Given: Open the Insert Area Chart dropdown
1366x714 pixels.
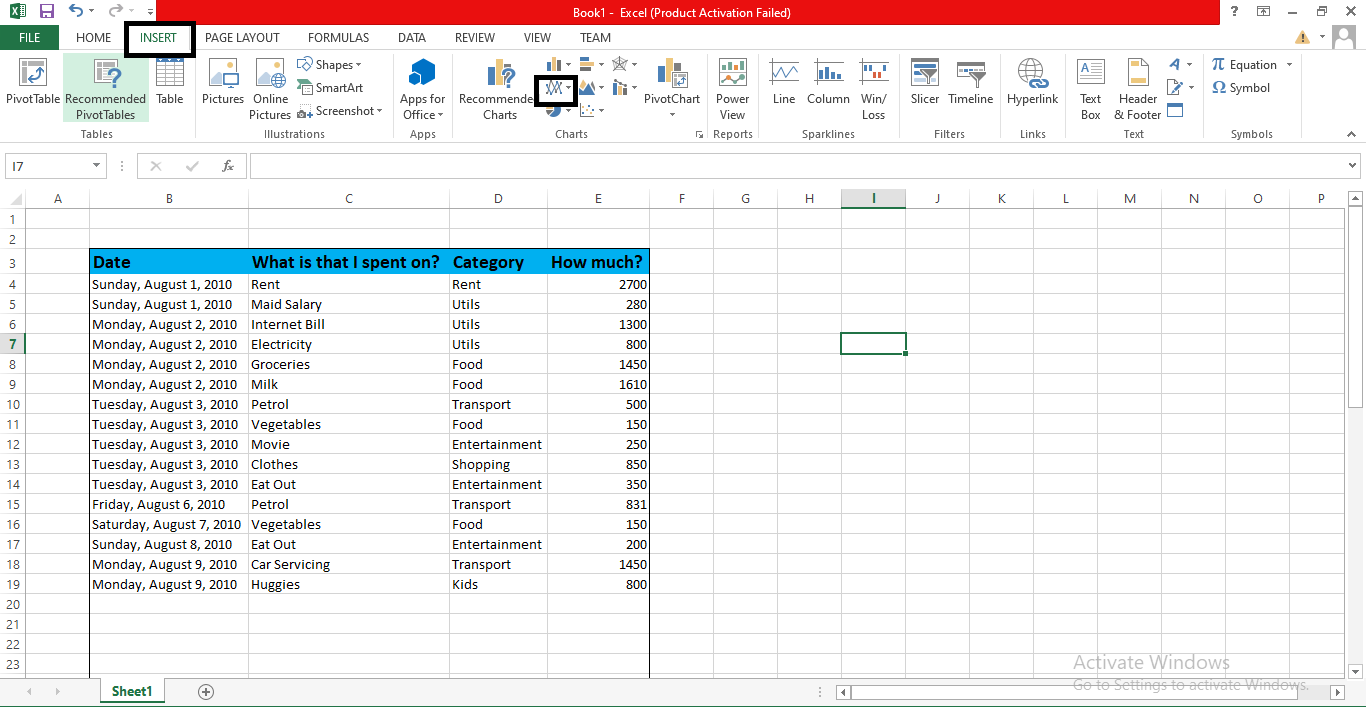Looking at the screenshot, I should (591, 88).
